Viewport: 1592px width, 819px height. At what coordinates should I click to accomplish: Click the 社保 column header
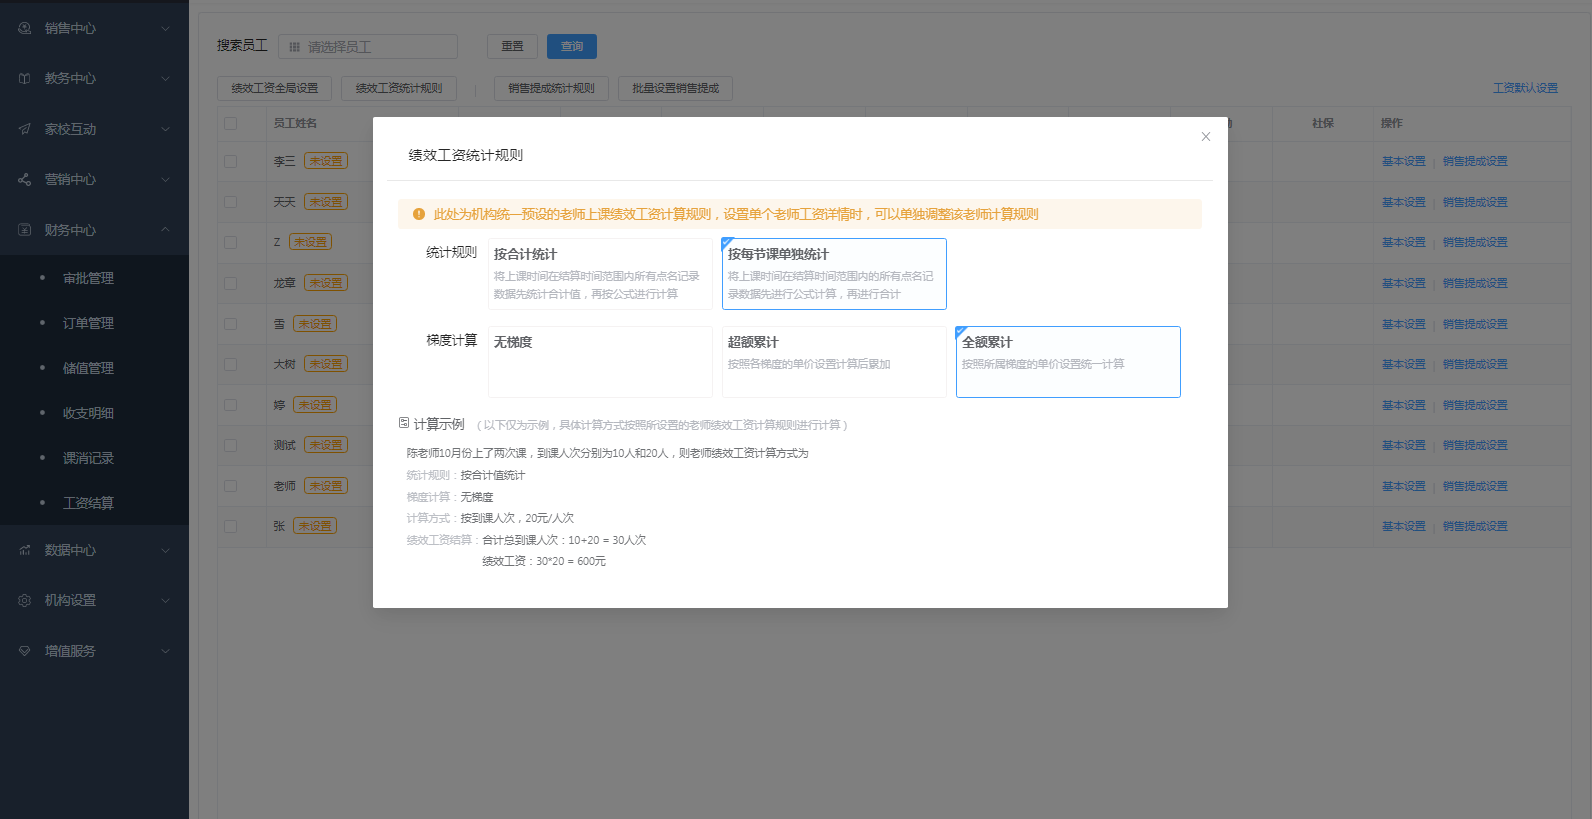click(1323, 123)
